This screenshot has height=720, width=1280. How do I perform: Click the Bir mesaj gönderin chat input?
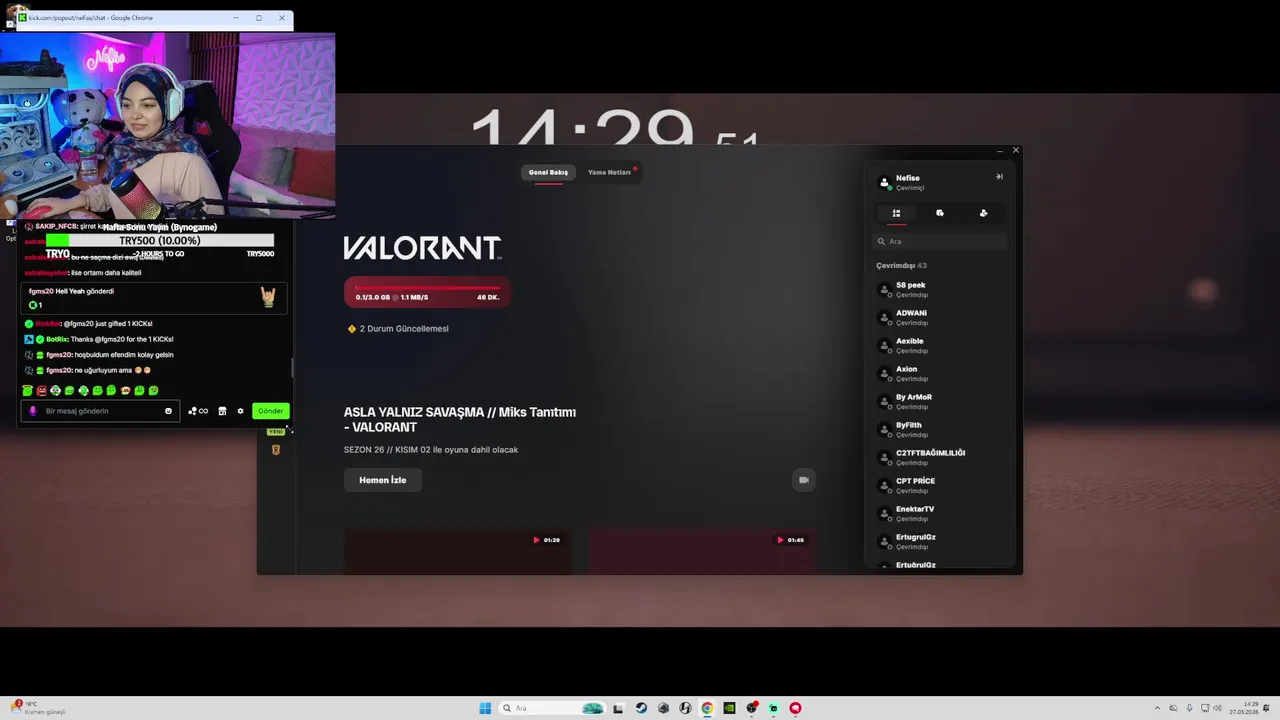point(100,411)
